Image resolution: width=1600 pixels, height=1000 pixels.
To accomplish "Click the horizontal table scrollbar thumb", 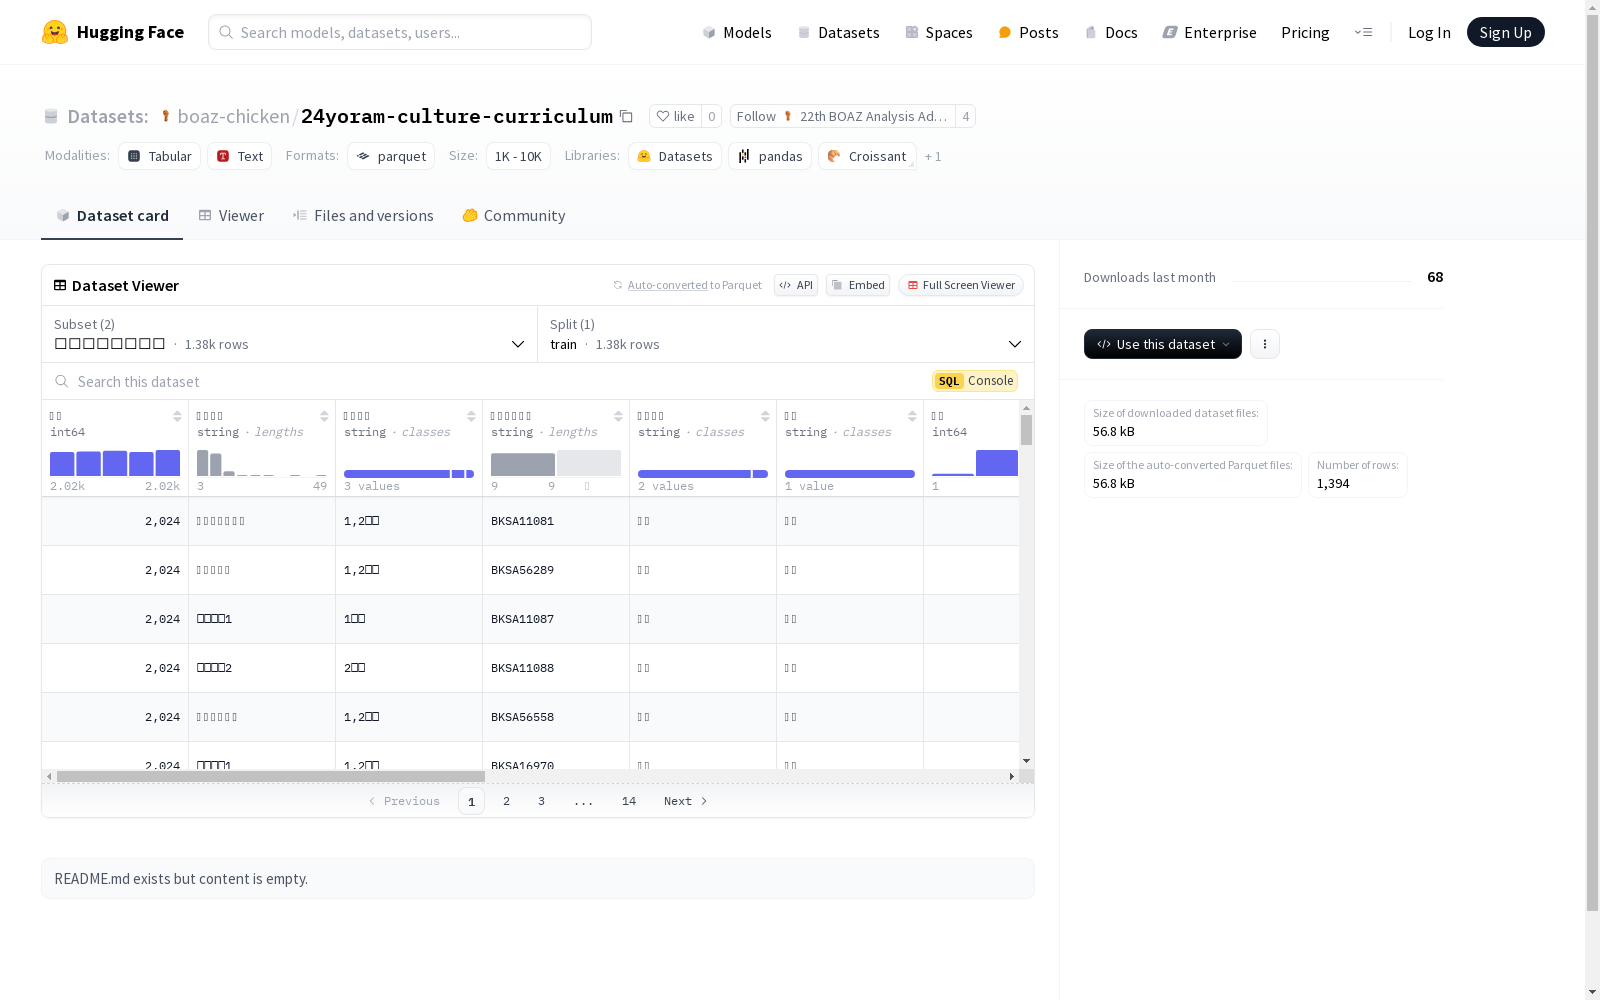I will click(x=271, y=776).
